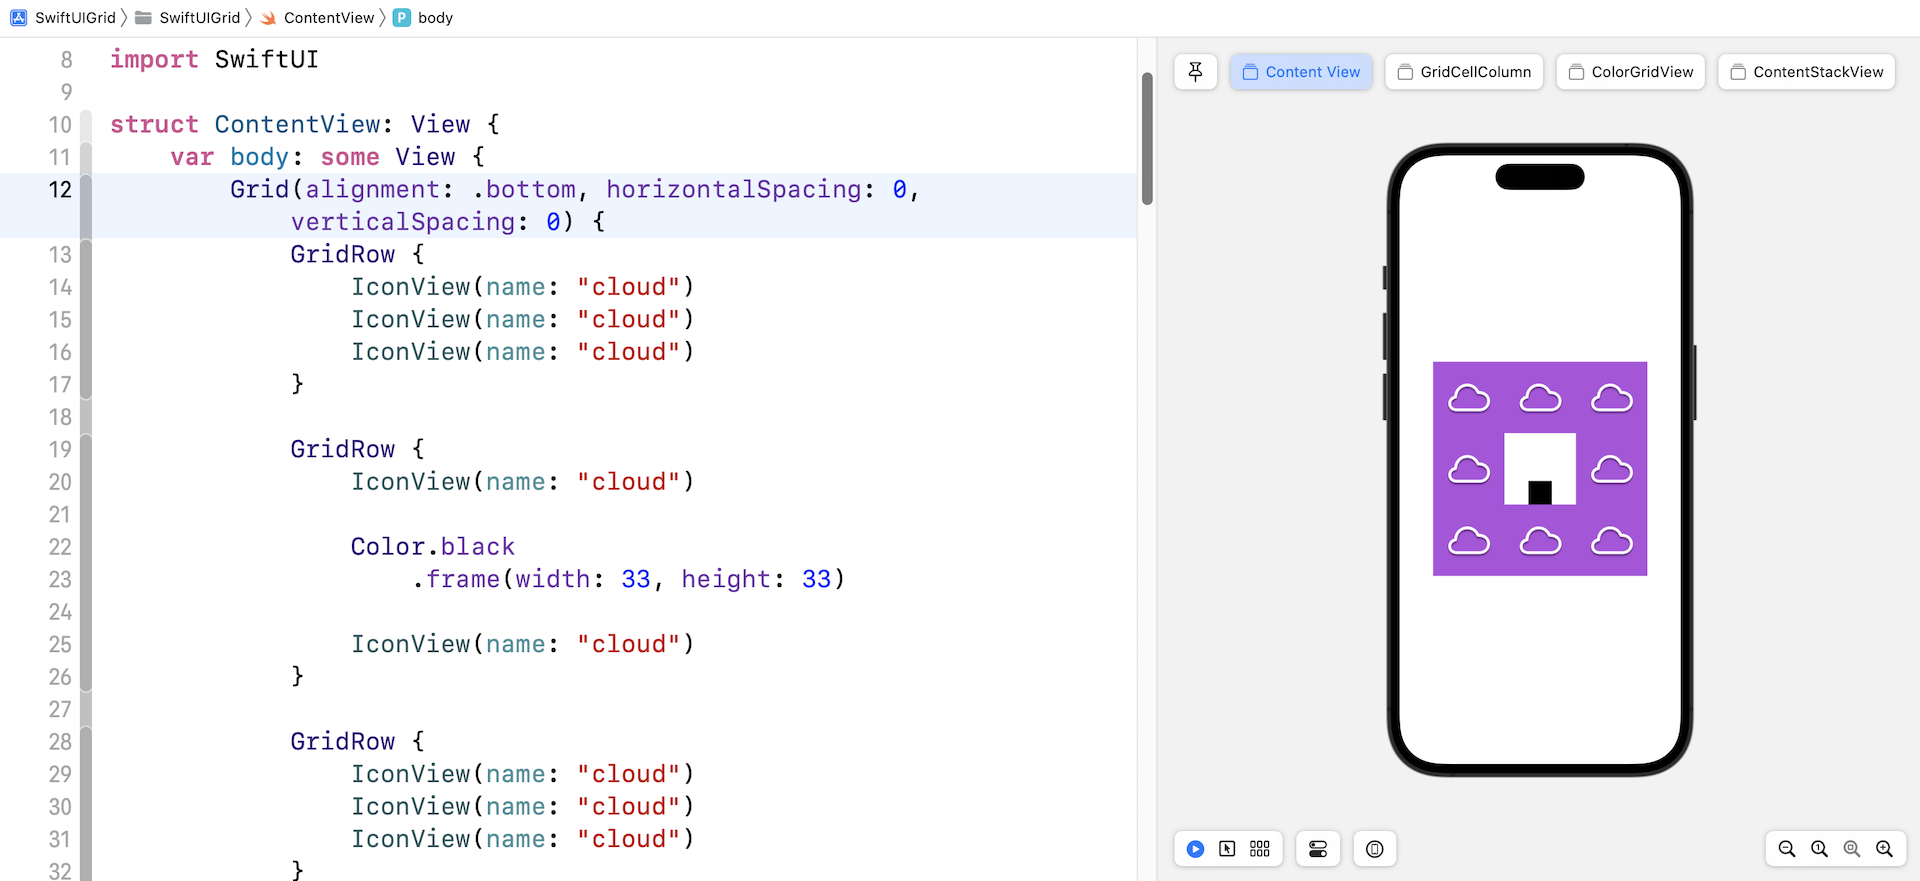Open SwiftUIGrid project breadcrumb
This screenshot has width=1920, height=881.
[64, 18]
